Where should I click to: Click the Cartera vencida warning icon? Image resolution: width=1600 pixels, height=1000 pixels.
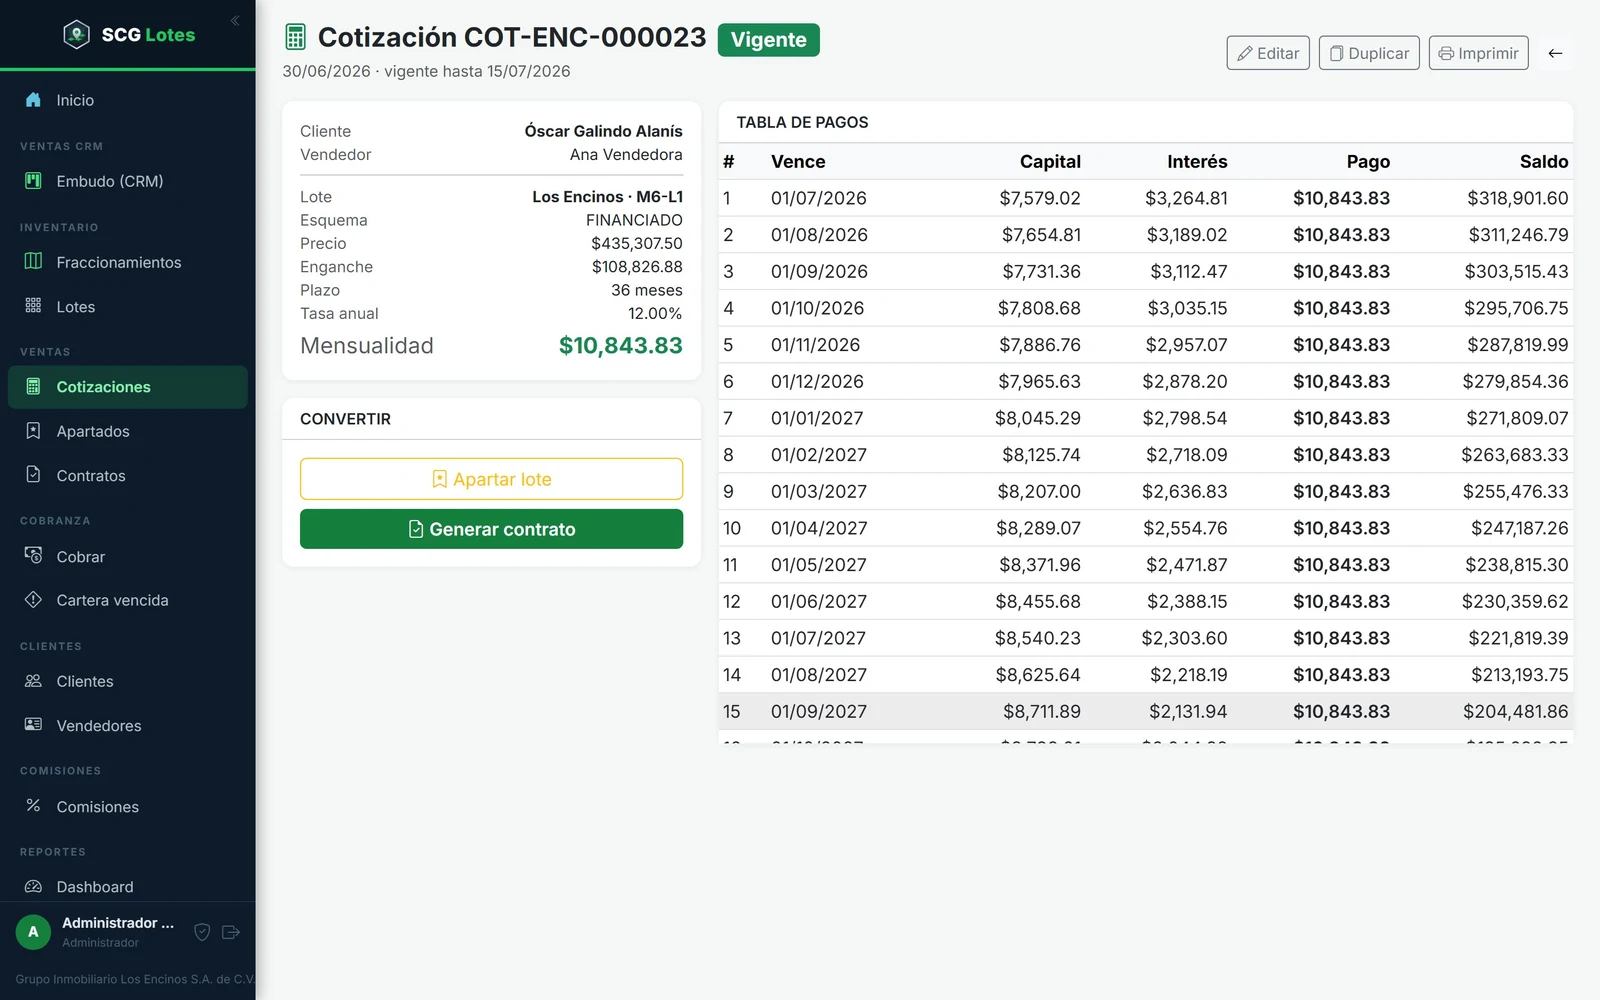pos(33,600)
